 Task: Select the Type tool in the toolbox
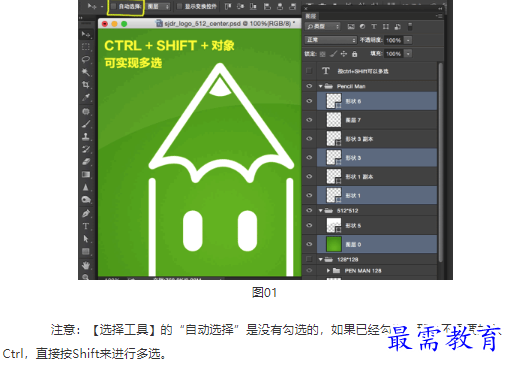[x=86, y=226]
